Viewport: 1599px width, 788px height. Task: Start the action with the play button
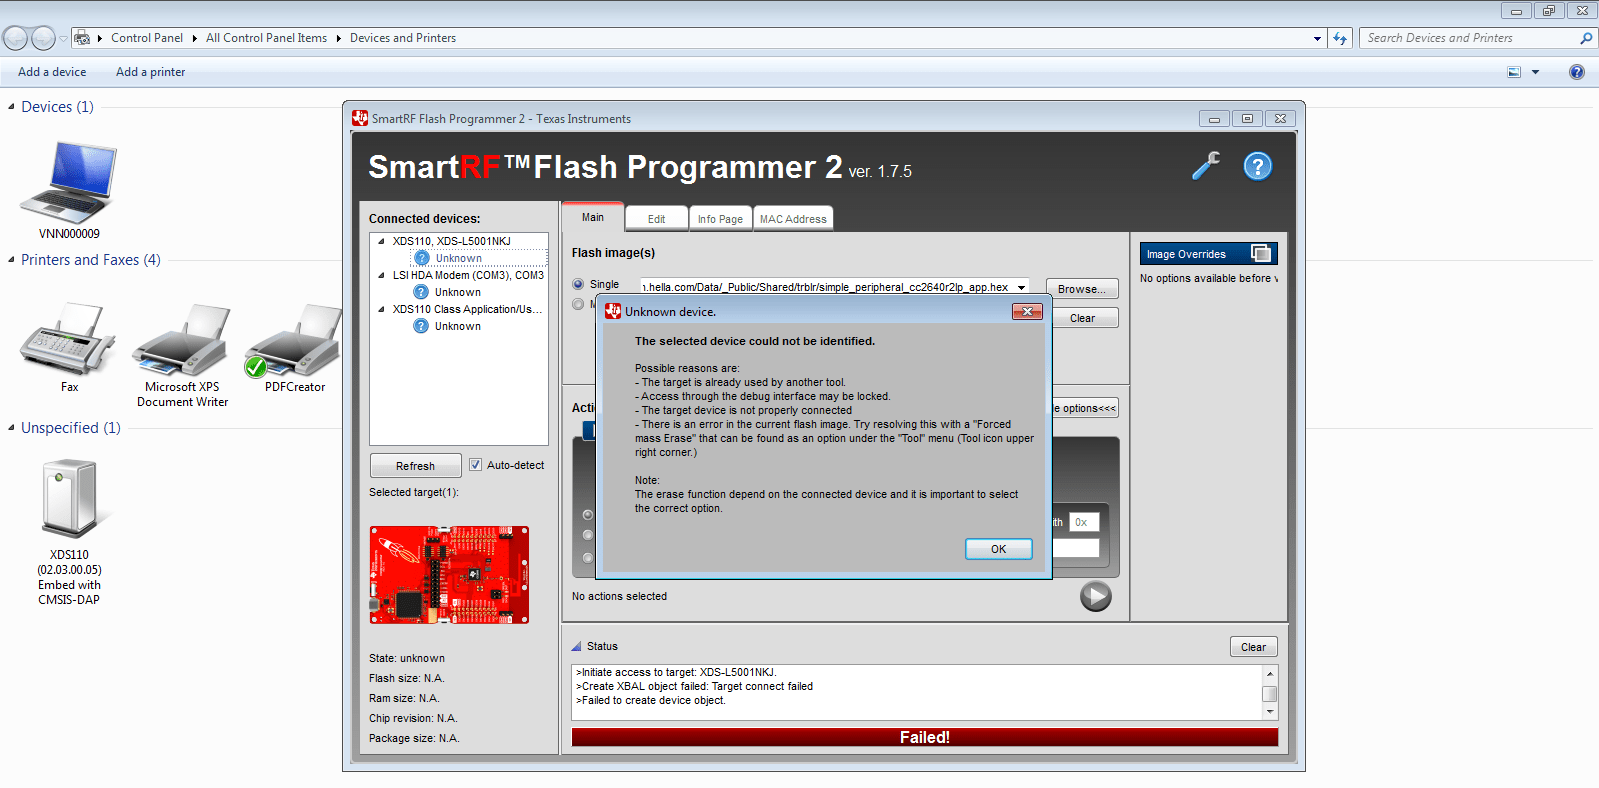[x=1095, y=596]
